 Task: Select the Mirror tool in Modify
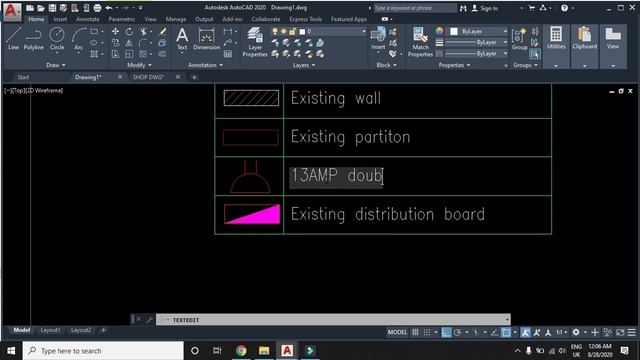(x=129, y=43)
